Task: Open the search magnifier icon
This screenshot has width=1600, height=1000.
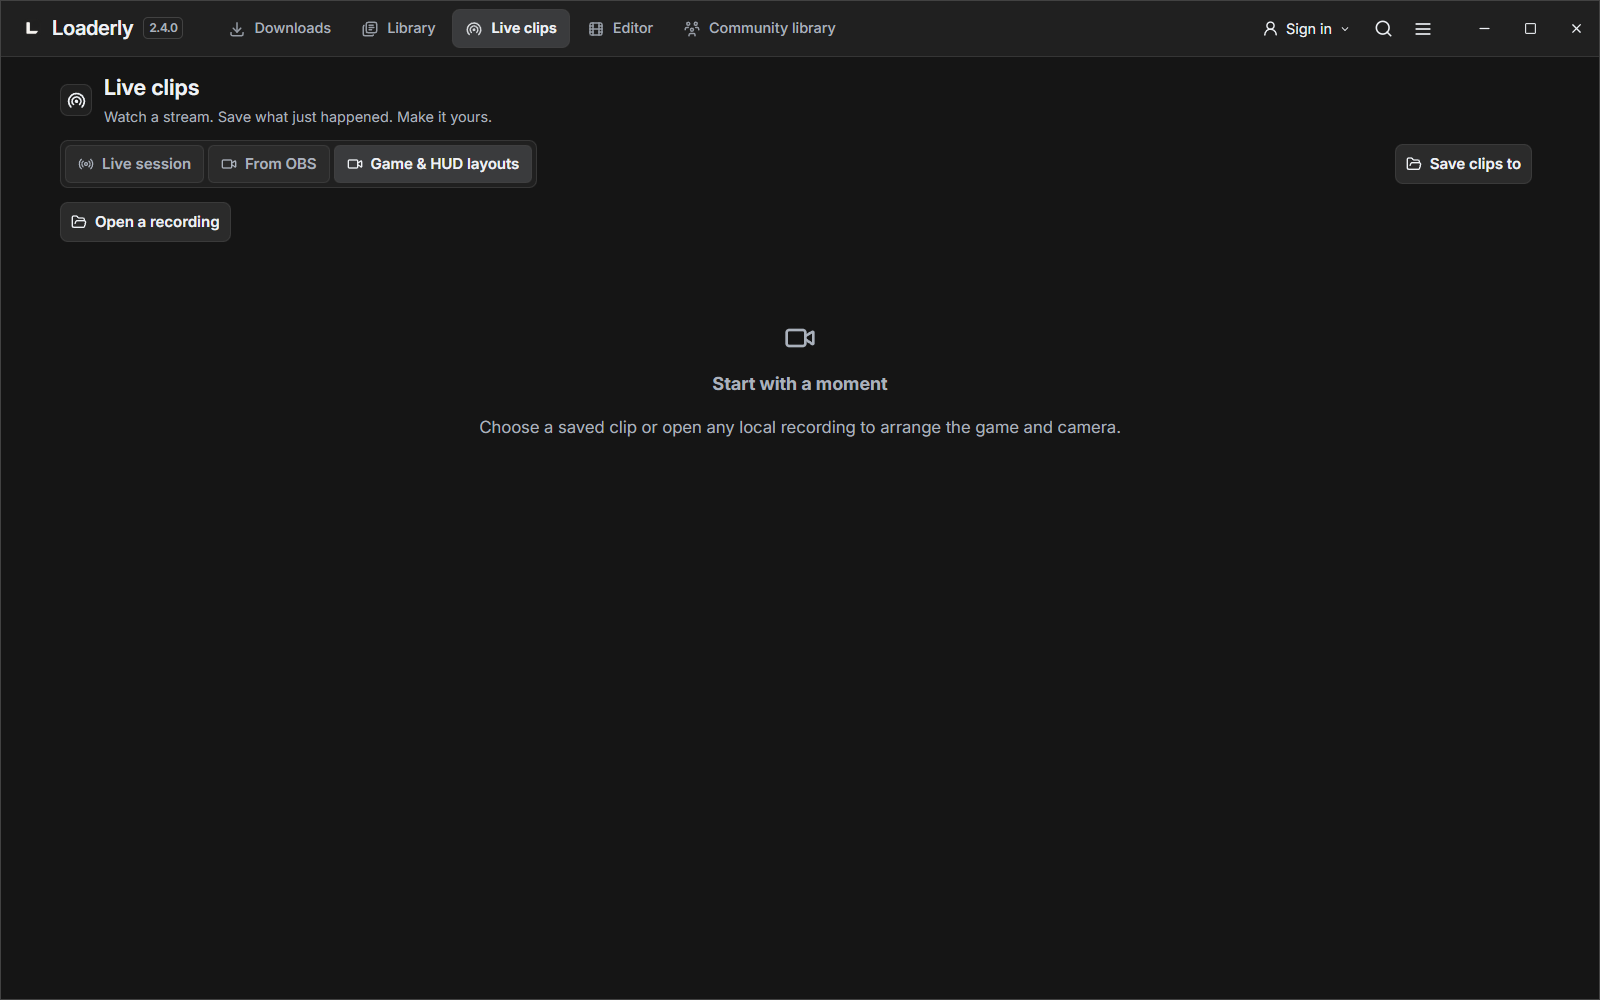Action: (1383, 29)
